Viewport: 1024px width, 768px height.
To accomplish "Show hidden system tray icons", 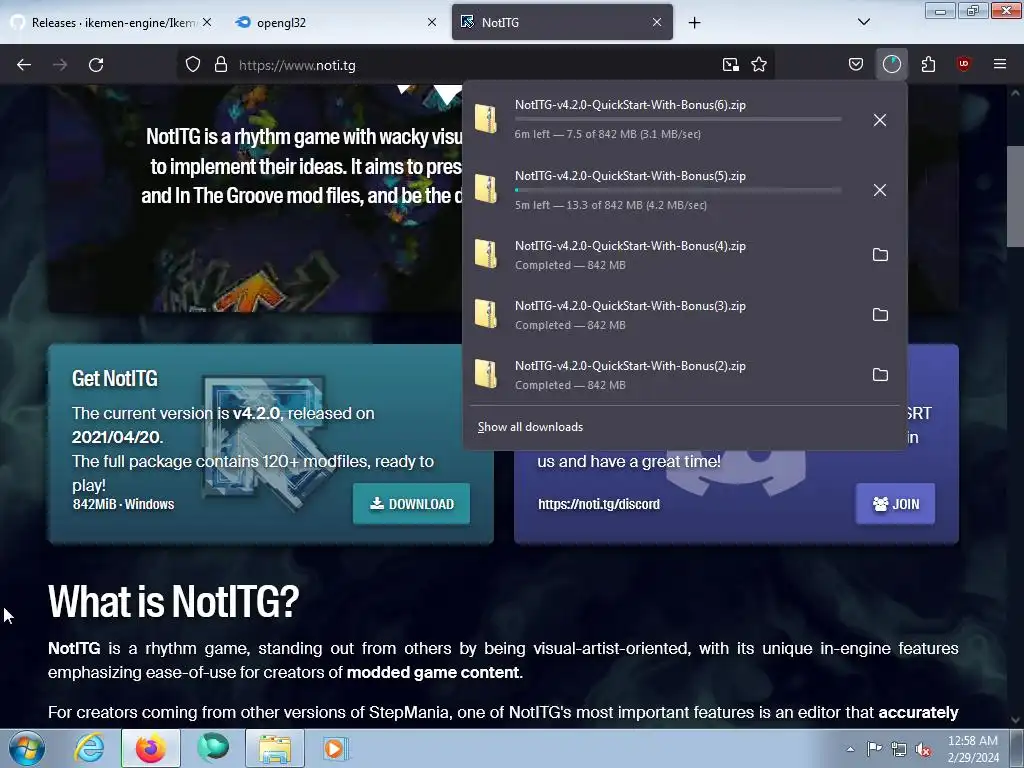I will [x=850, y=749].
